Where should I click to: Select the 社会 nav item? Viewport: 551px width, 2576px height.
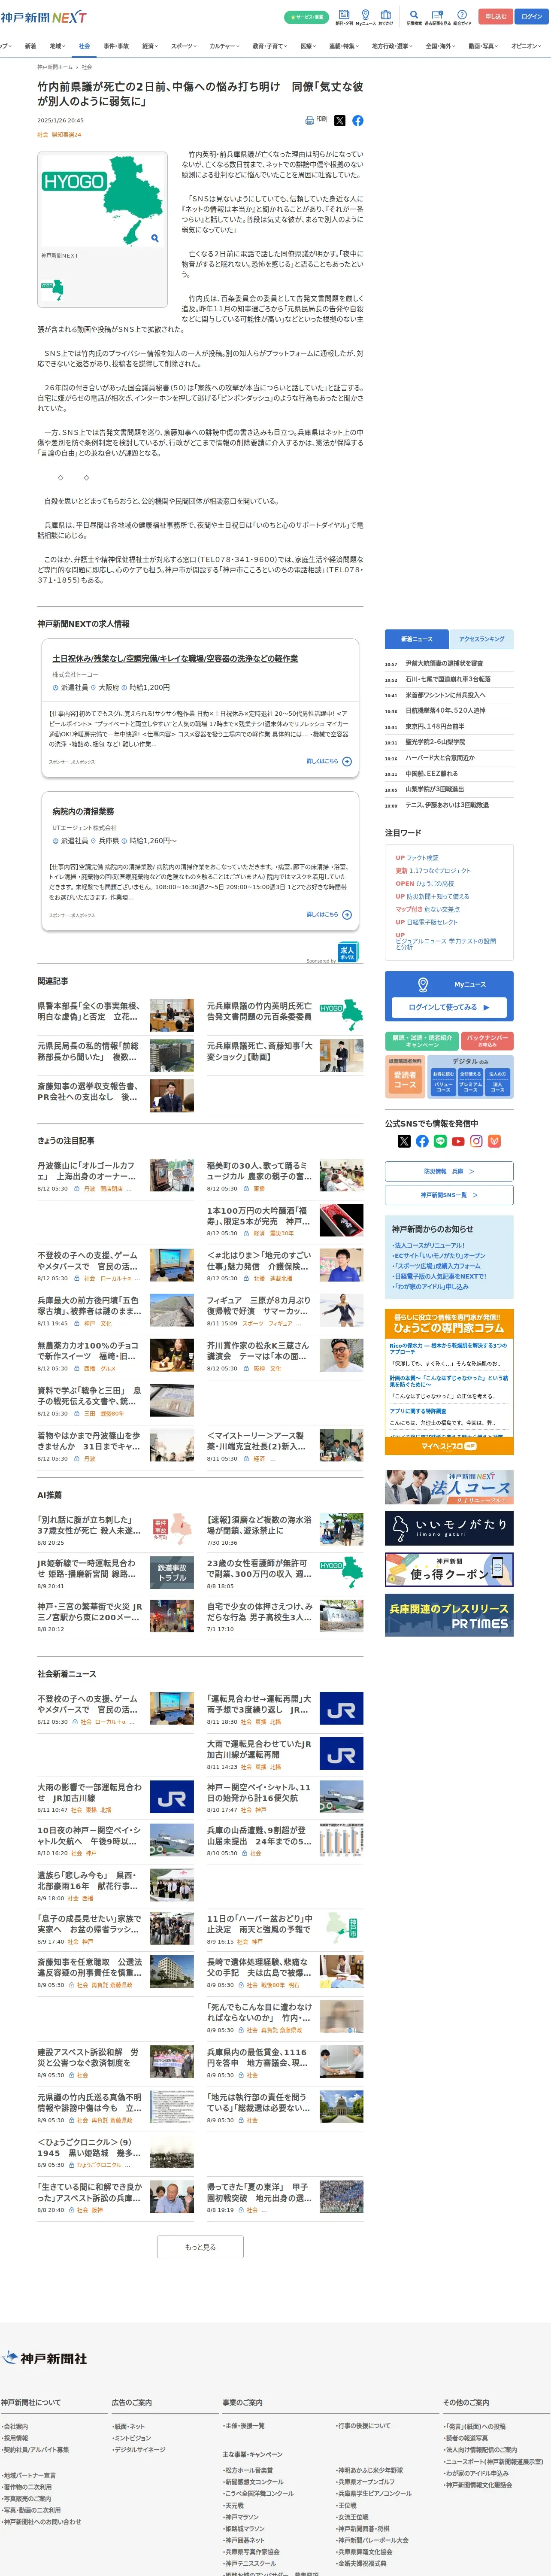pos(84,46)
